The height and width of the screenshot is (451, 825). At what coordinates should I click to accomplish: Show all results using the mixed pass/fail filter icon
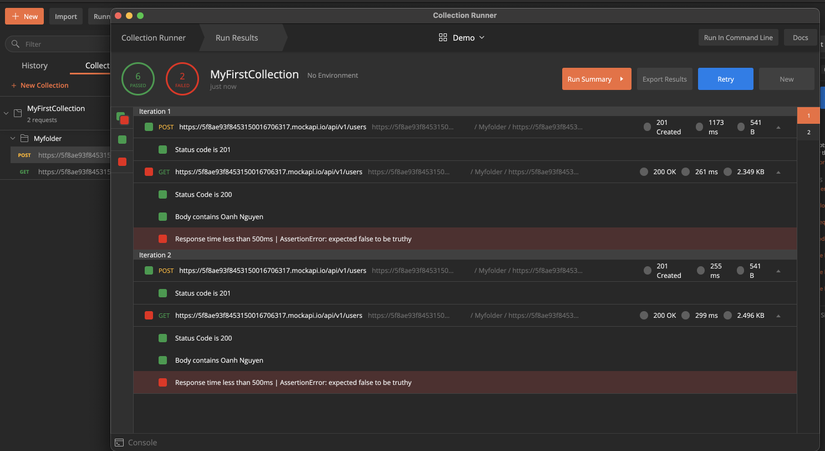coord(122,118)
